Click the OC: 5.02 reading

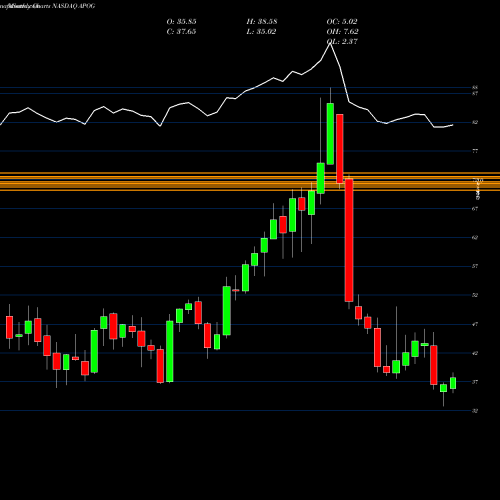tap(342, 22)
